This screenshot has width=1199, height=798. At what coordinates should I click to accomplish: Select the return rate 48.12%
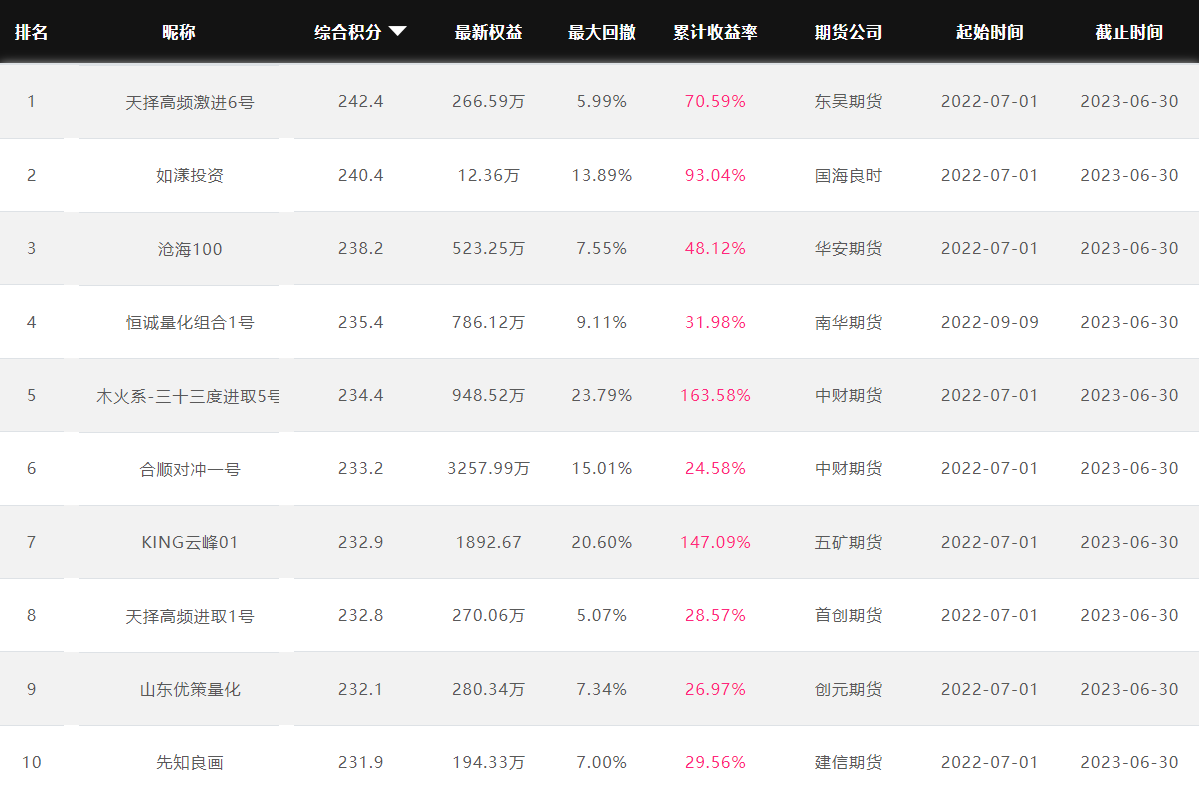[715, 248]
